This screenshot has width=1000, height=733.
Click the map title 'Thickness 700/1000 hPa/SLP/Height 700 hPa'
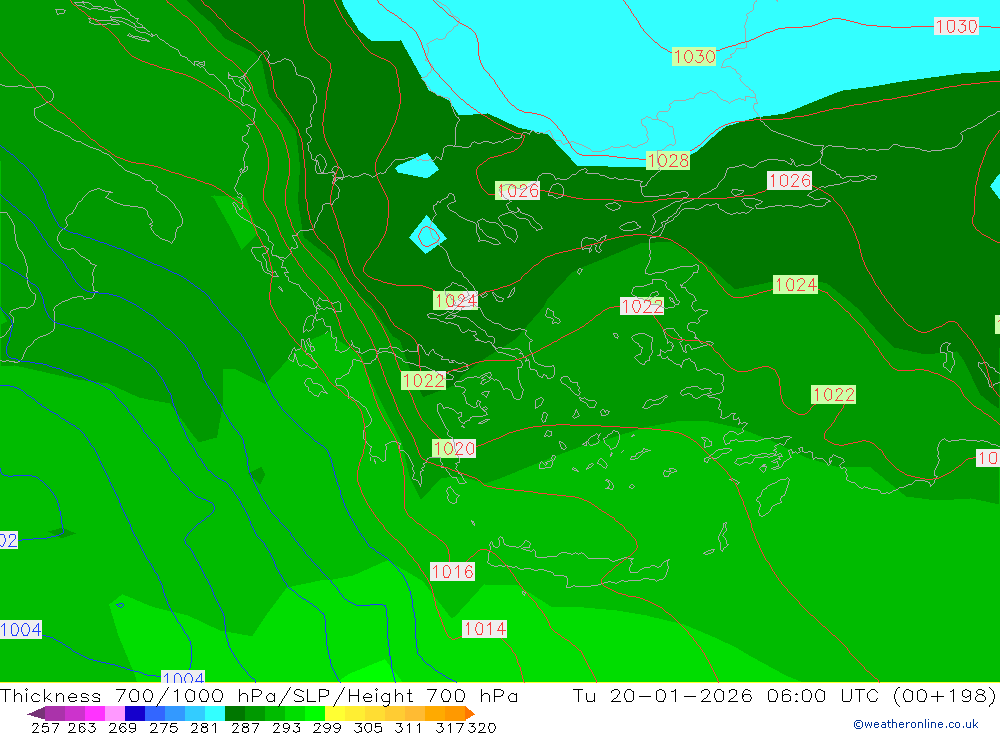(259, 695)
